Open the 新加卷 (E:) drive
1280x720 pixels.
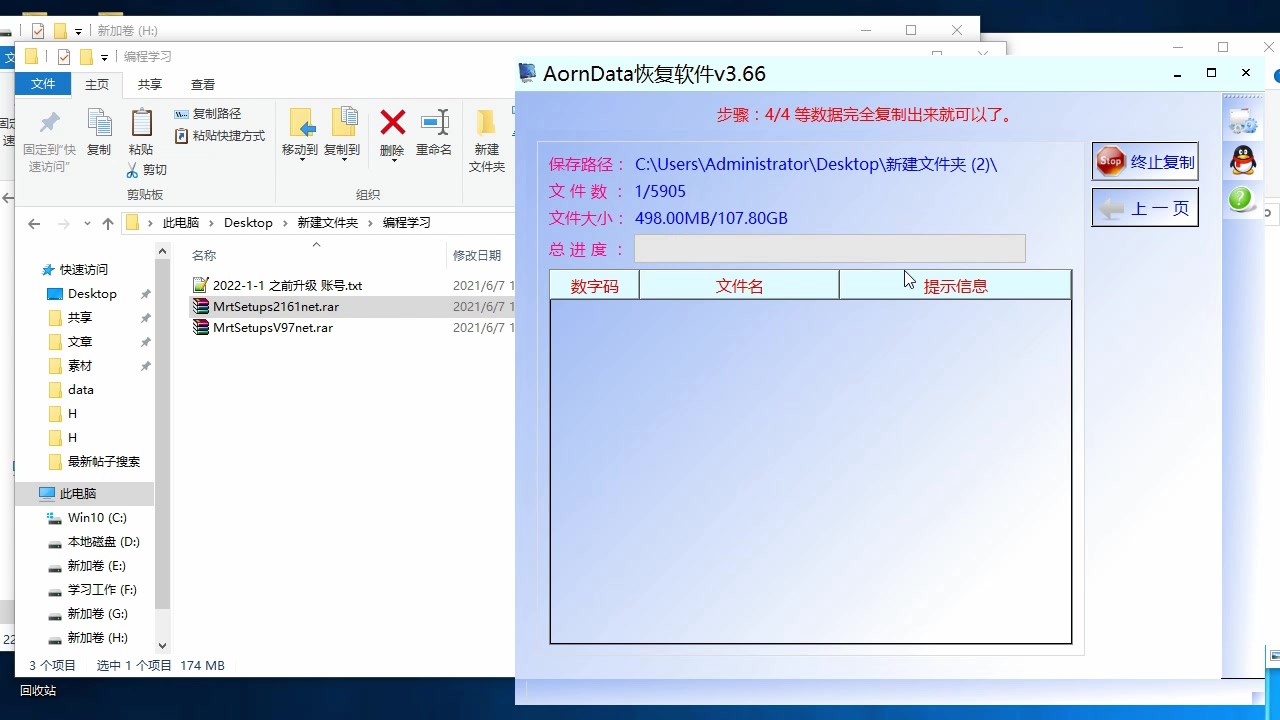click(96, 566)
